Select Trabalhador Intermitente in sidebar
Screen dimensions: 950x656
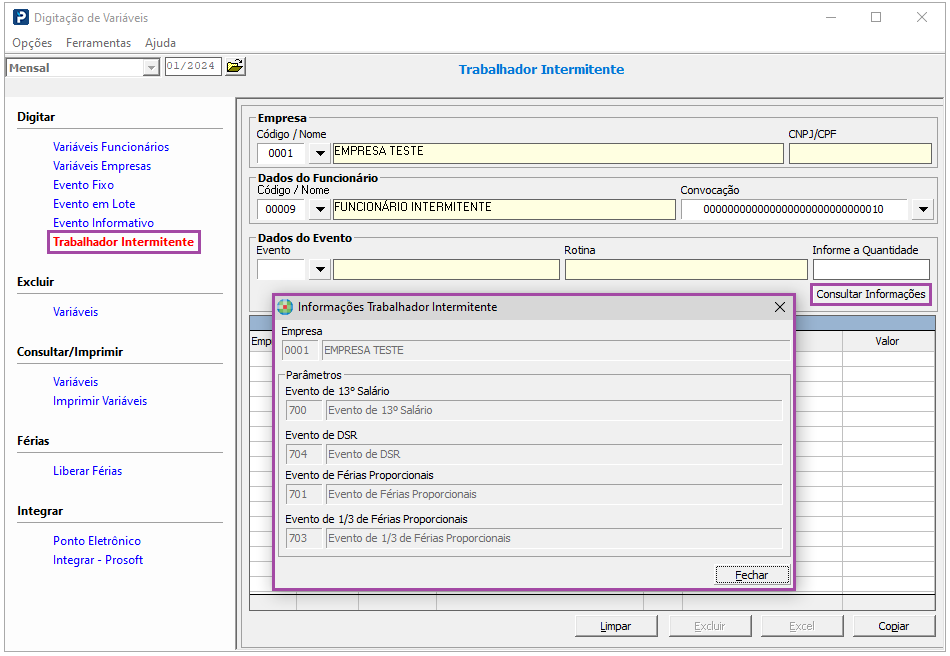tap(124, 242)
